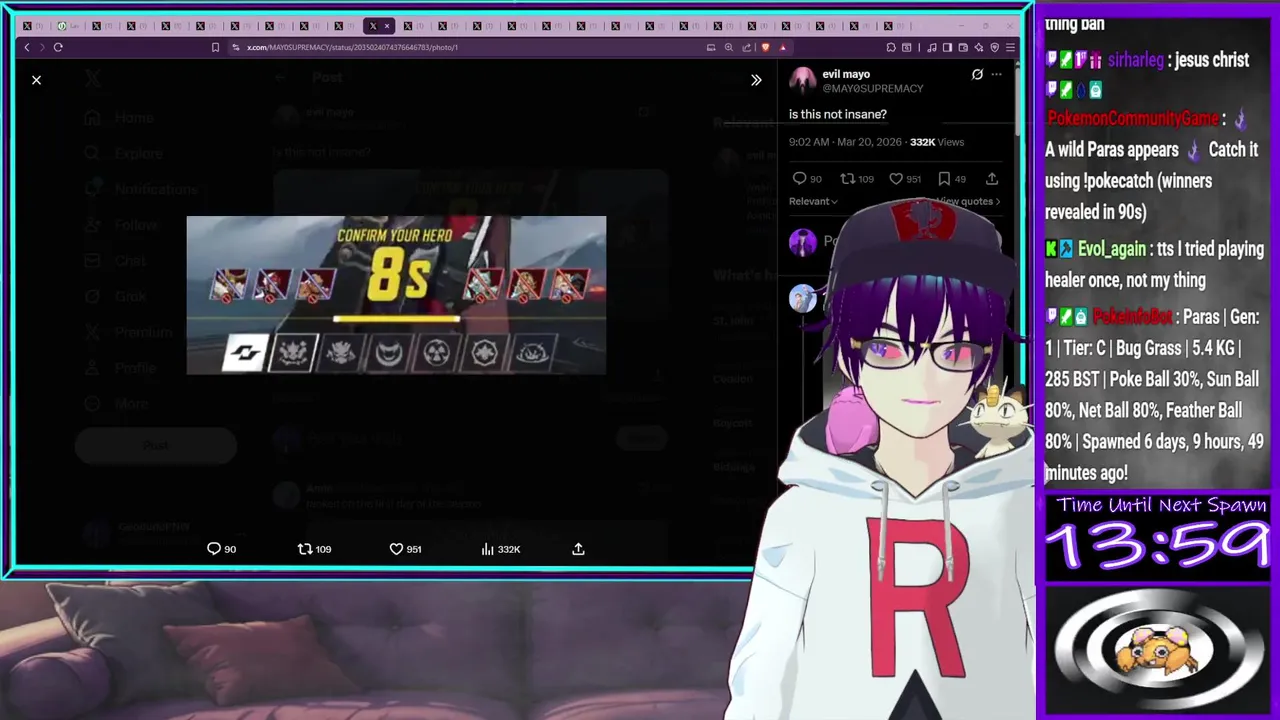Screen dimensions: 1280x720
Task: Open the Brave Shields lion icon
Action: click(766, 47)
